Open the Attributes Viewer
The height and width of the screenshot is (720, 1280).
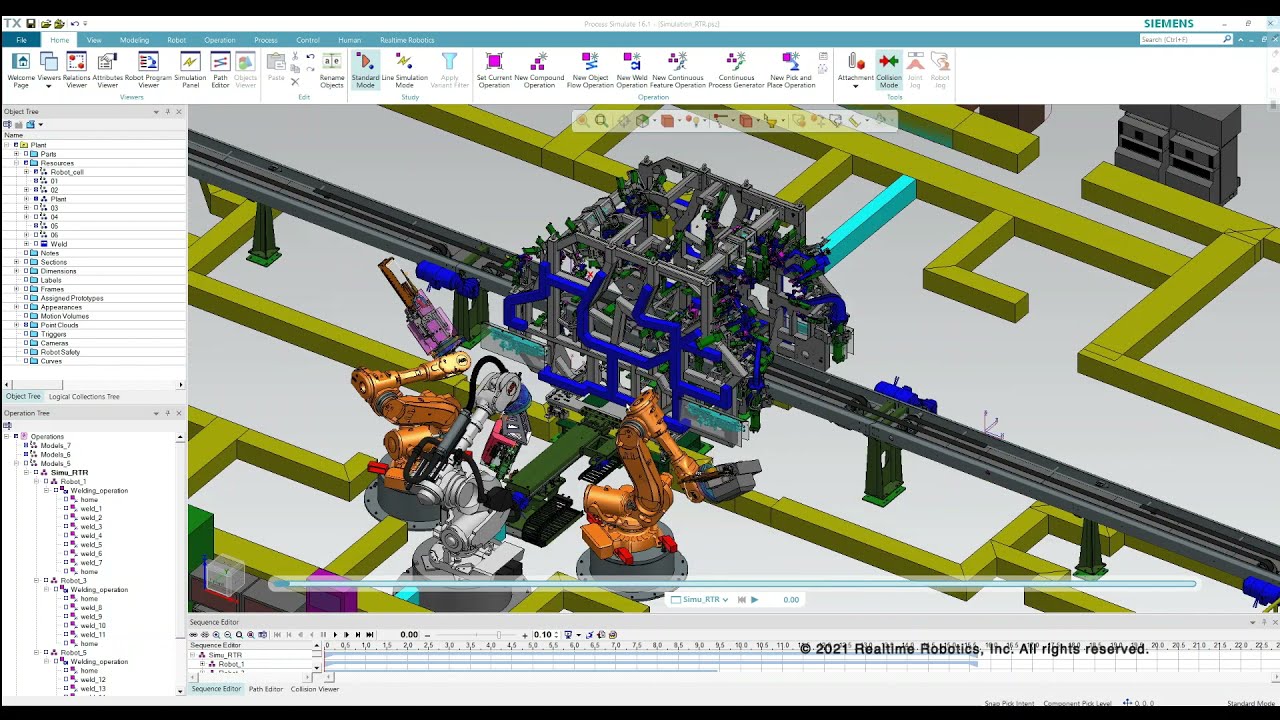(107, 70)
